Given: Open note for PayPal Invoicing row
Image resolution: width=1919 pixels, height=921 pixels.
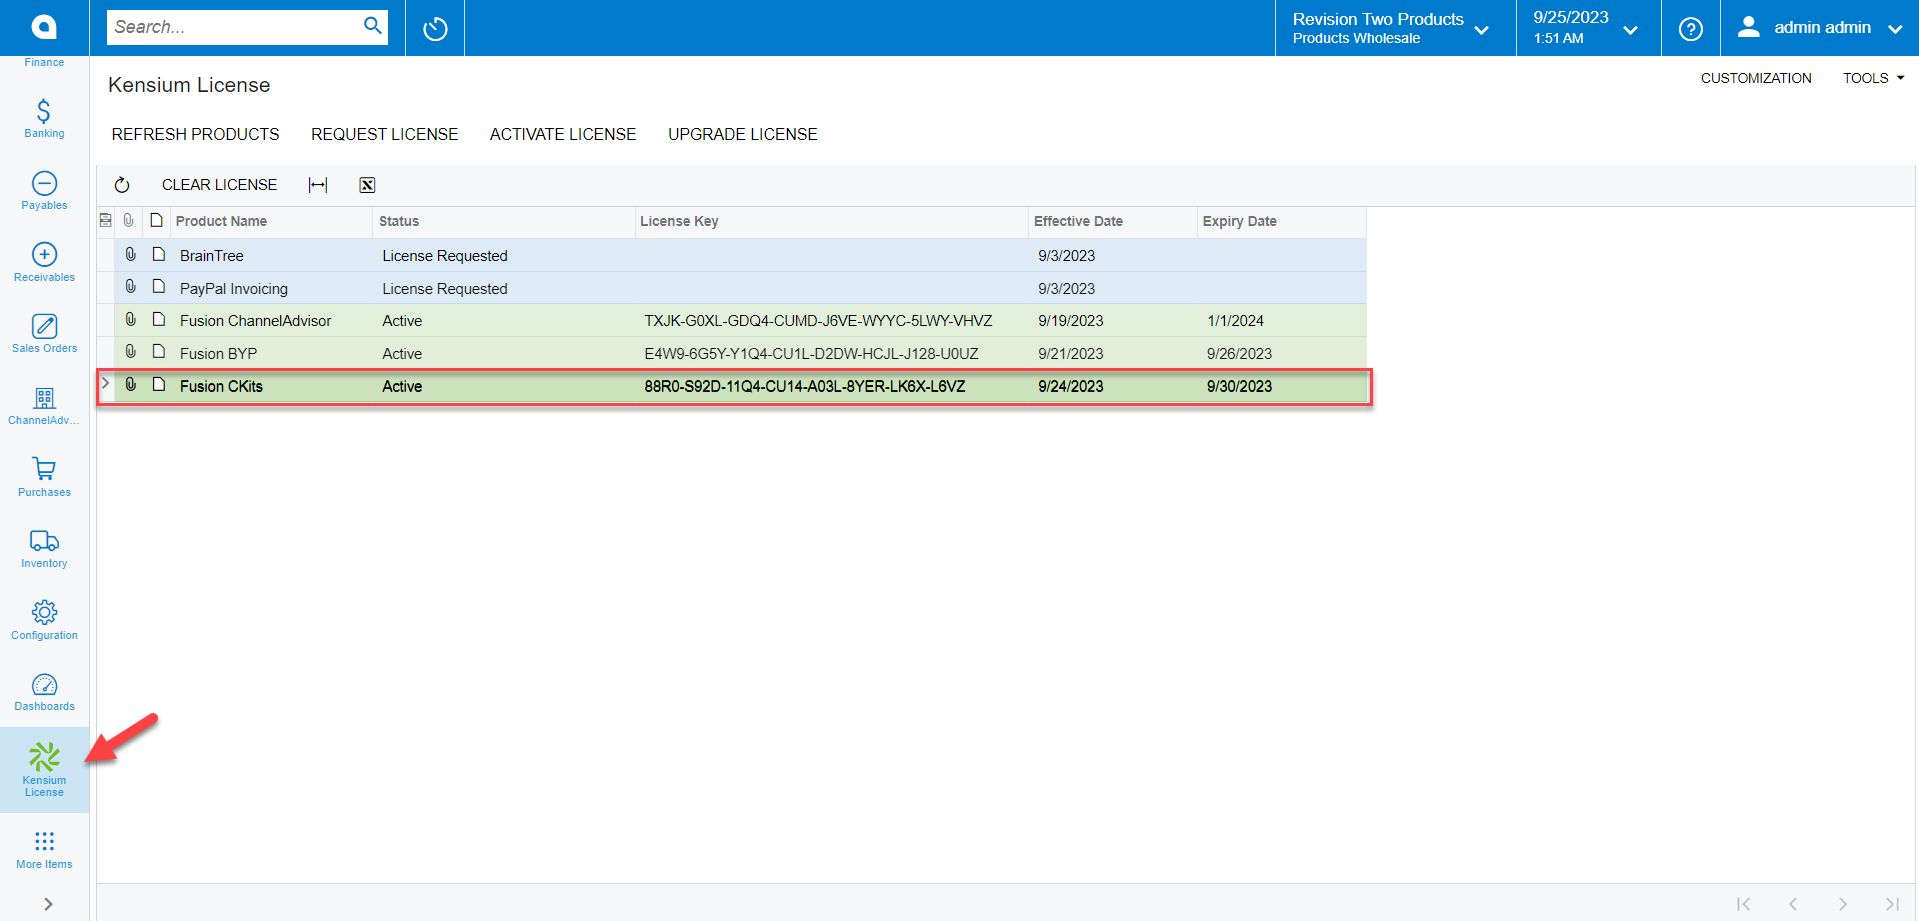Looking at the screenshot, I should (158, 287).
